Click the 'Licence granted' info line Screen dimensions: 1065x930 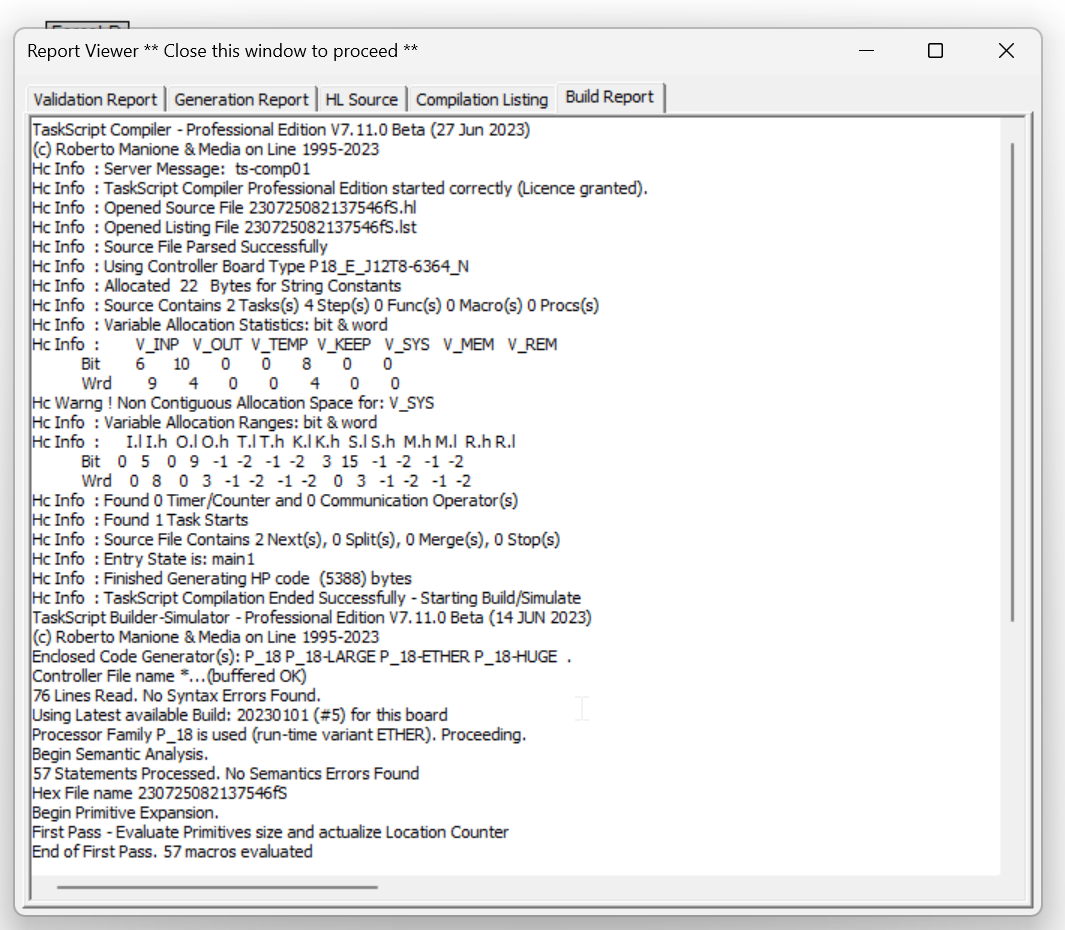[340, 188]
